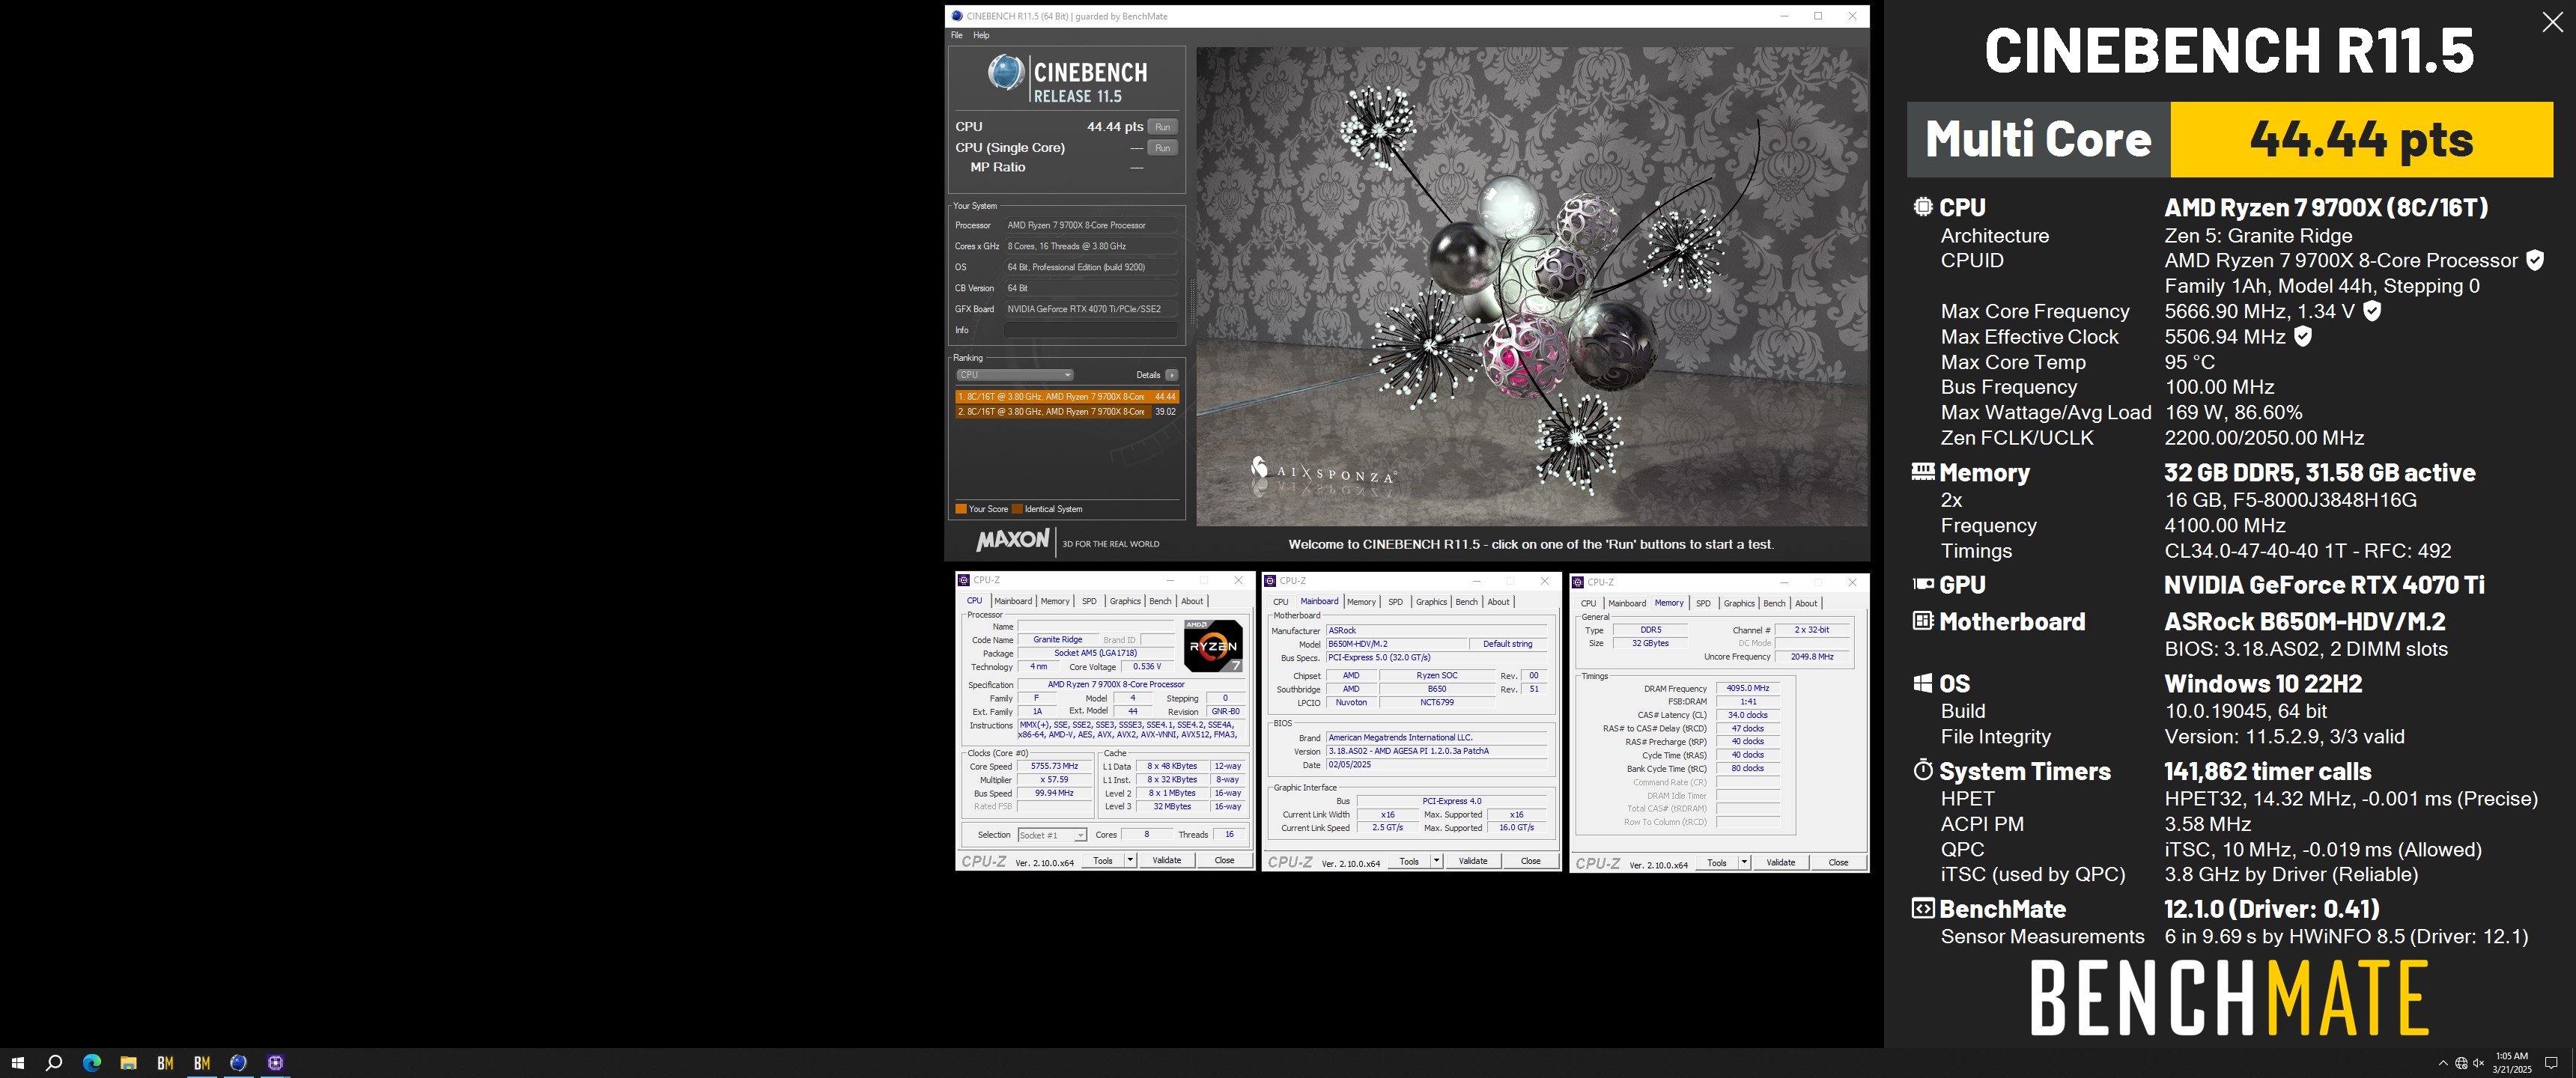Open the Ranking CPU dropdown

point(1014,375)
